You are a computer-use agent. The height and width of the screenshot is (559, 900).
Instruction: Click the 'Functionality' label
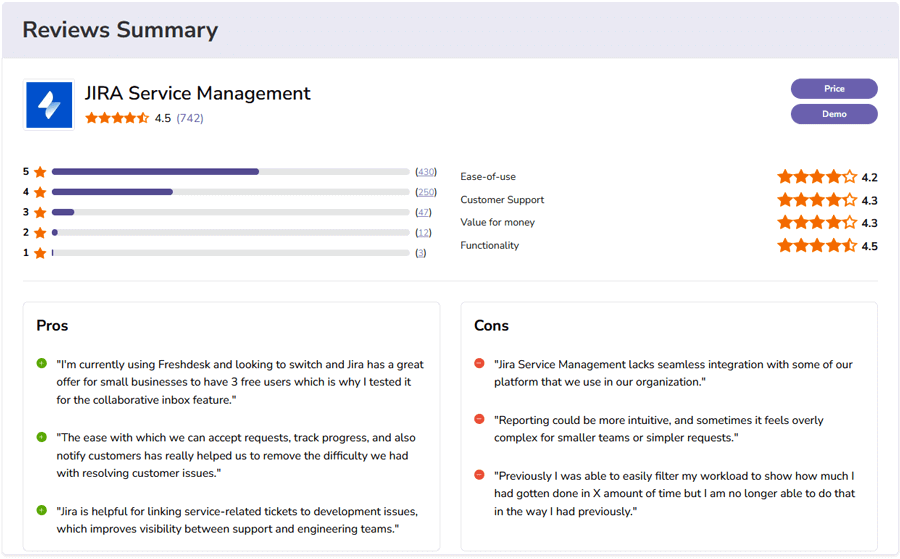click(490, 245)
